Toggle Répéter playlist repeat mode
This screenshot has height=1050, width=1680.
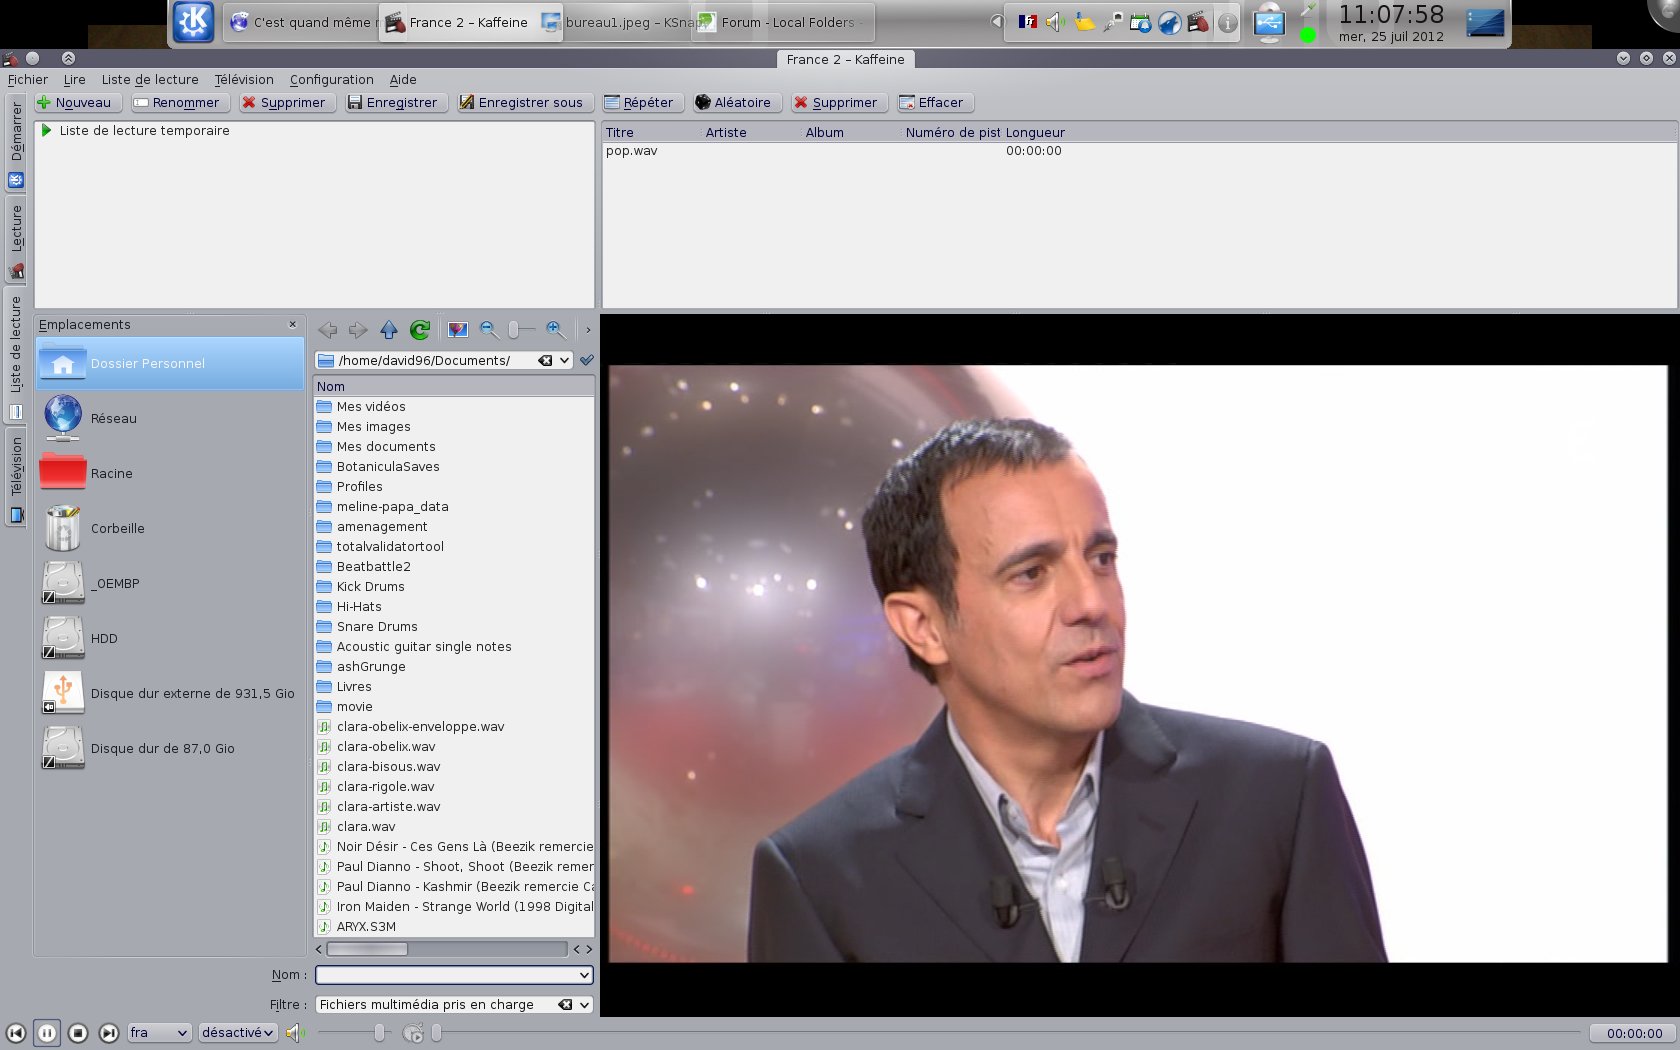click(639, 102)
